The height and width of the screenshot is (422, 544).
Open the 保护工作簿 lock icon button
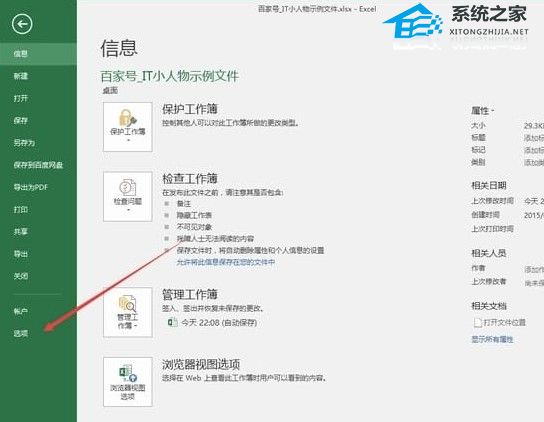coord(128,127)
